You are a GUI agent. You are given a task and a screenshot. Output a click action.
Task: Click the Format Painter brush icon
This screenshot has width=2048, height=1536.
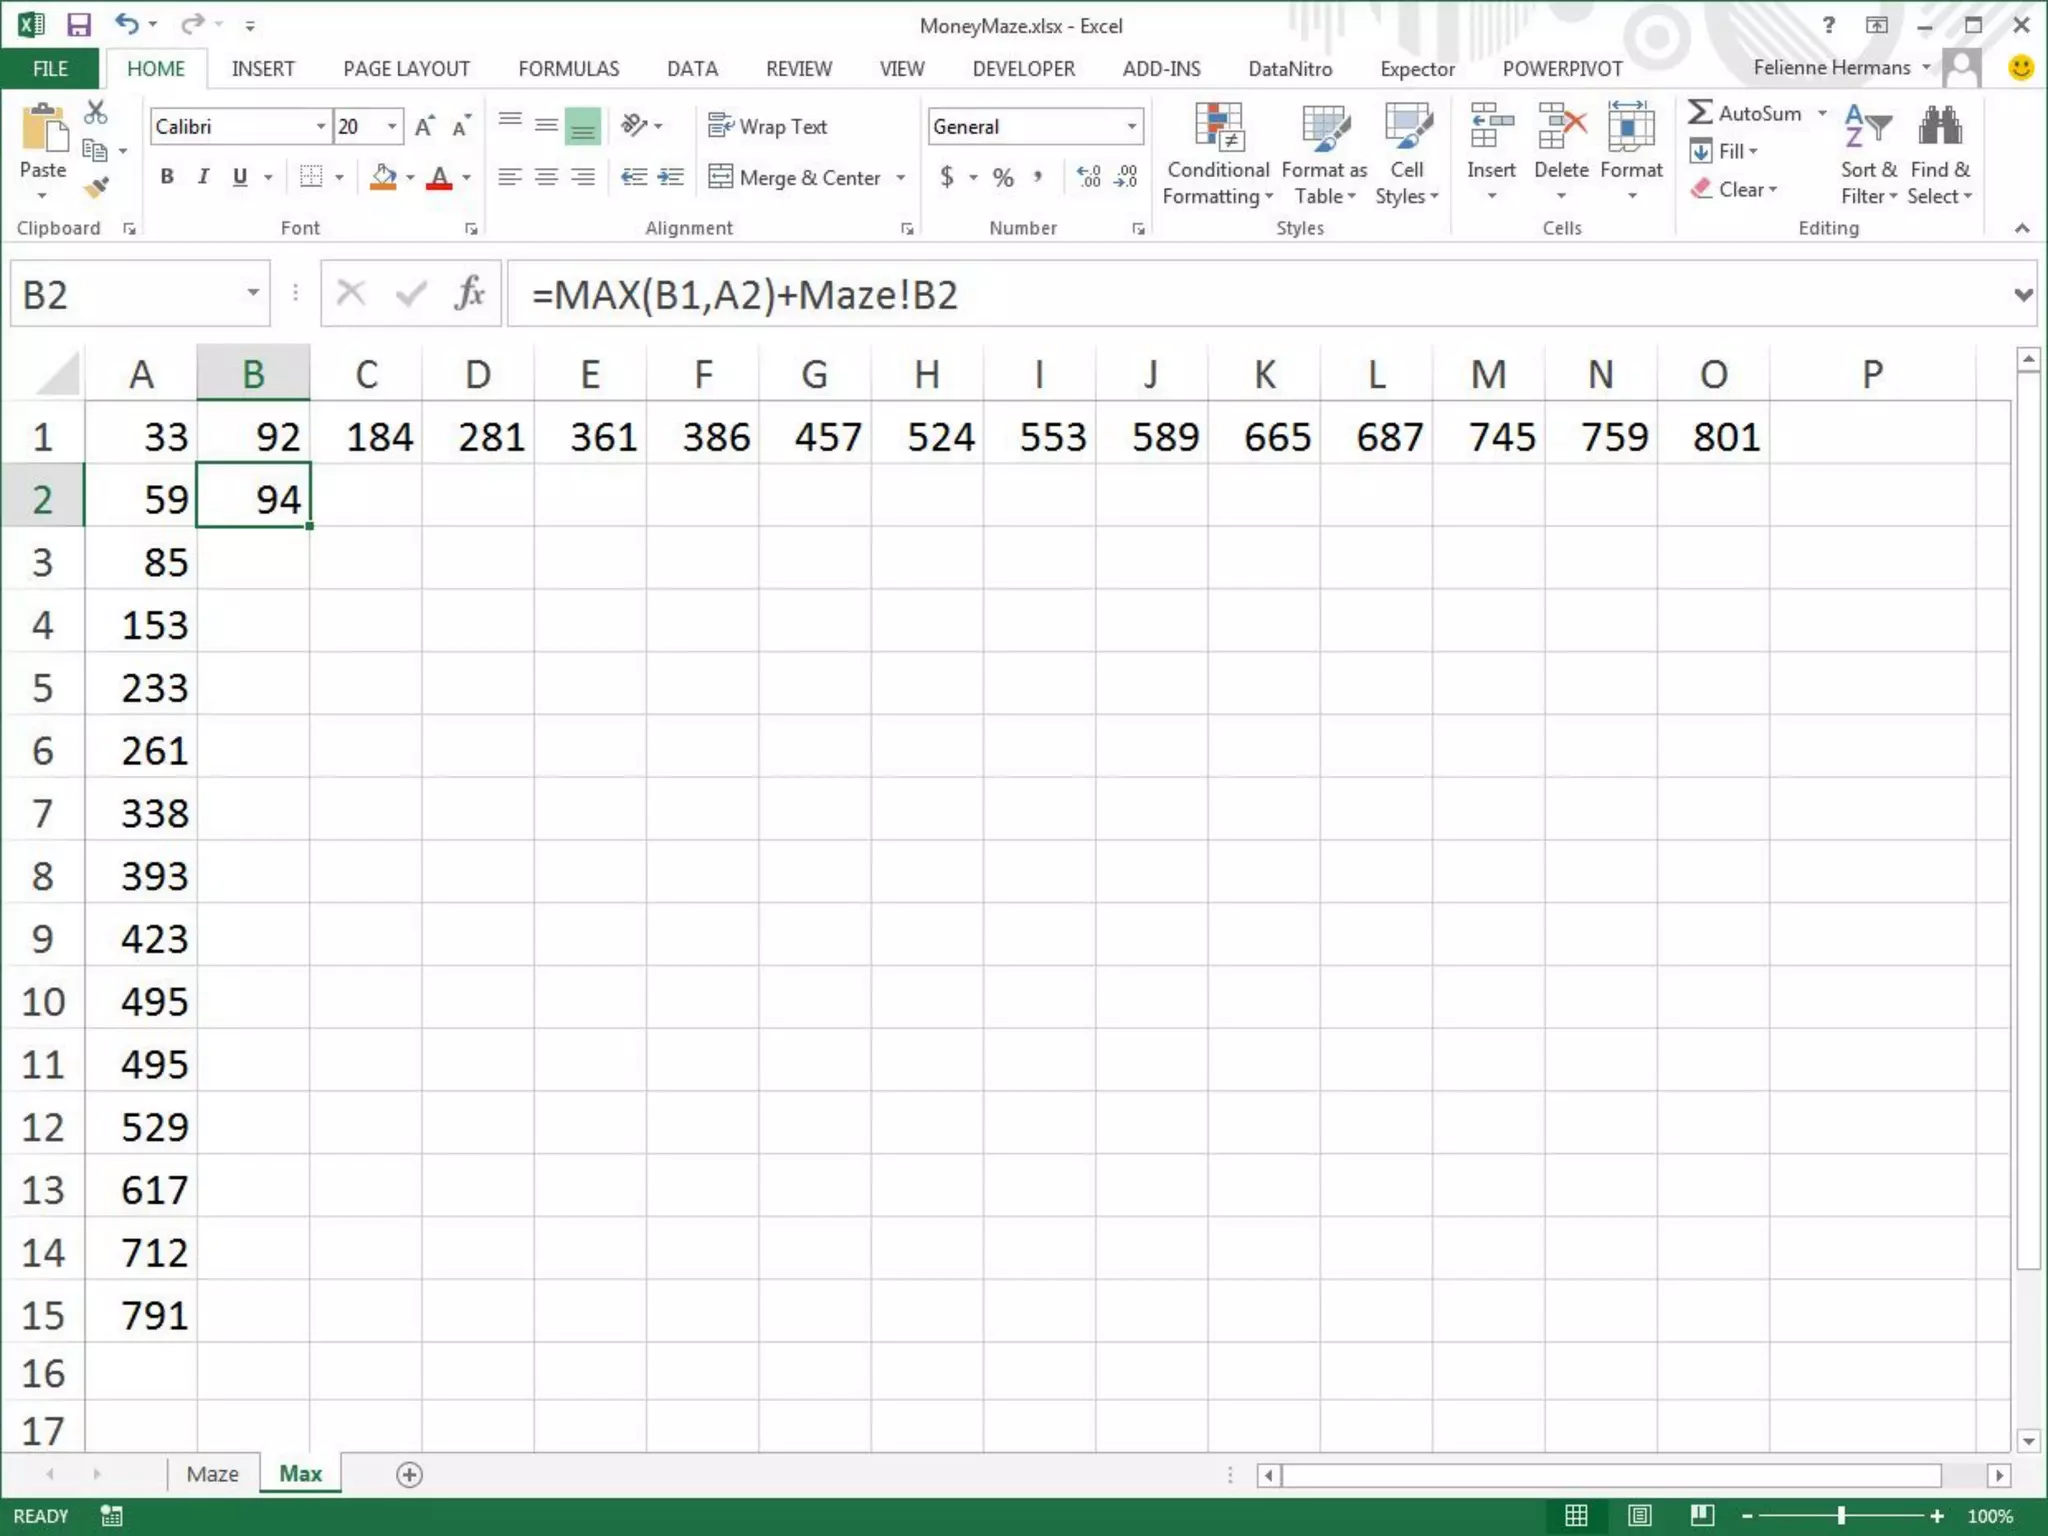(97, 188)
